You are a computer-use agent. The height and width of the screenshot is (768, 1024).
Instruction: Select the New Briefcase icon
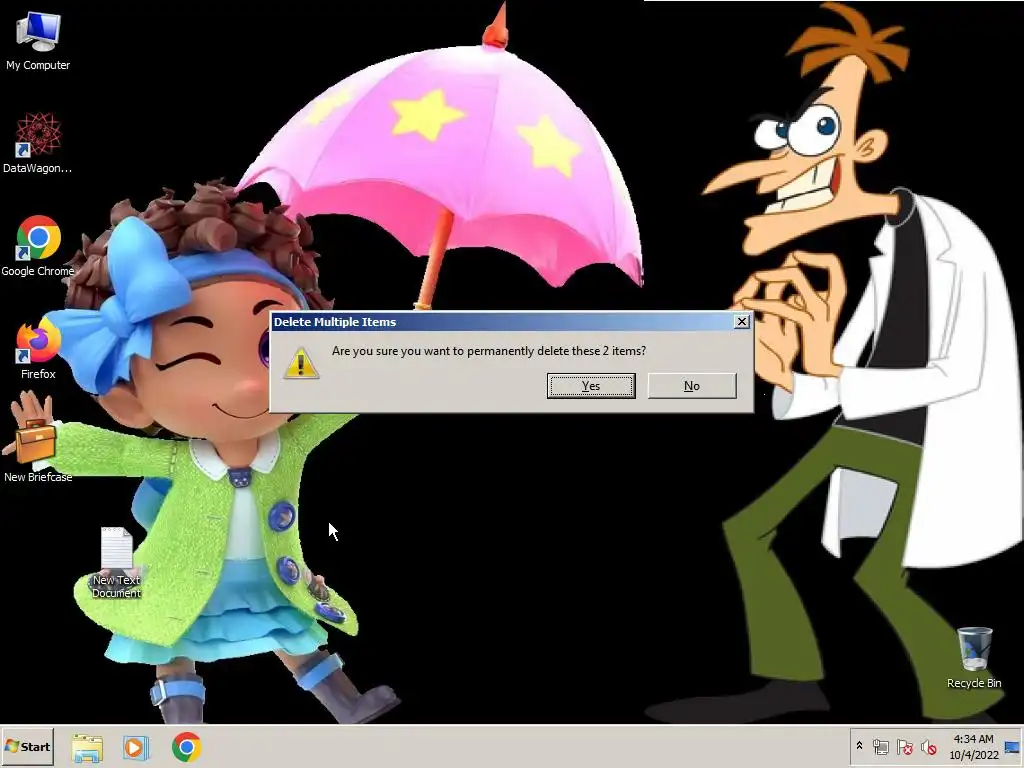(38, 451)
